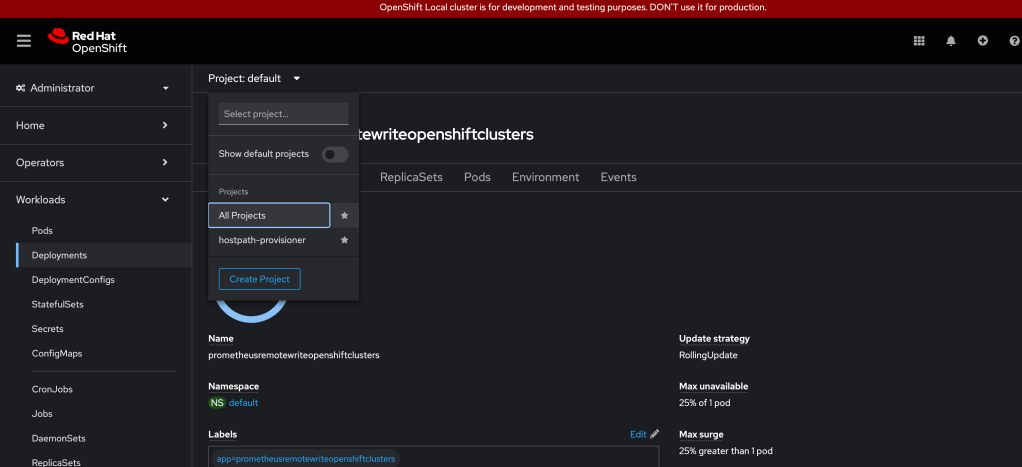Click the deployment name value text
Screen dimensions: 1022x467
(x=294, y=355)
